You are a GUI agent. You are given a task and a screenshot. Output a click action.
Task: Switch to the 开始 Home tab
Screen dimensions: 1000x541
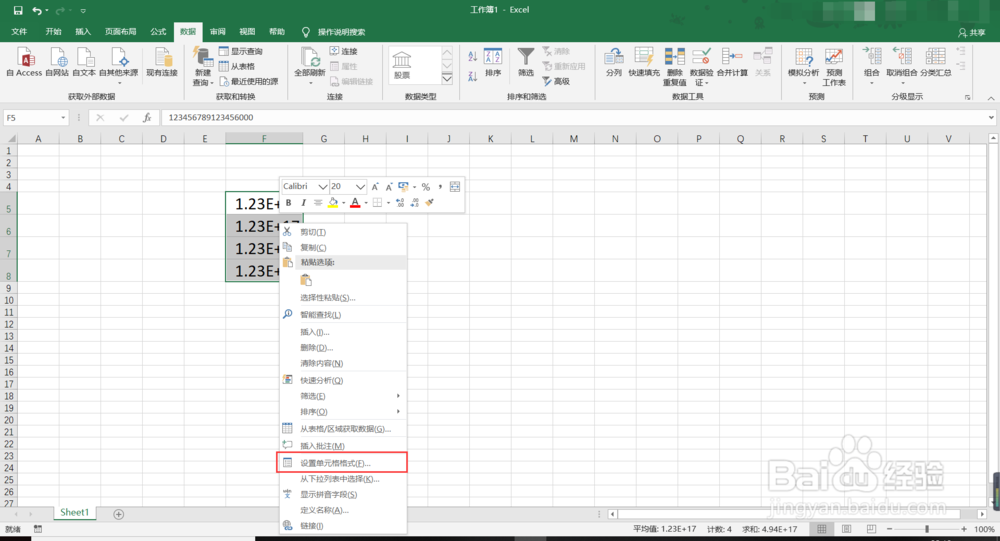click(54, 31)
